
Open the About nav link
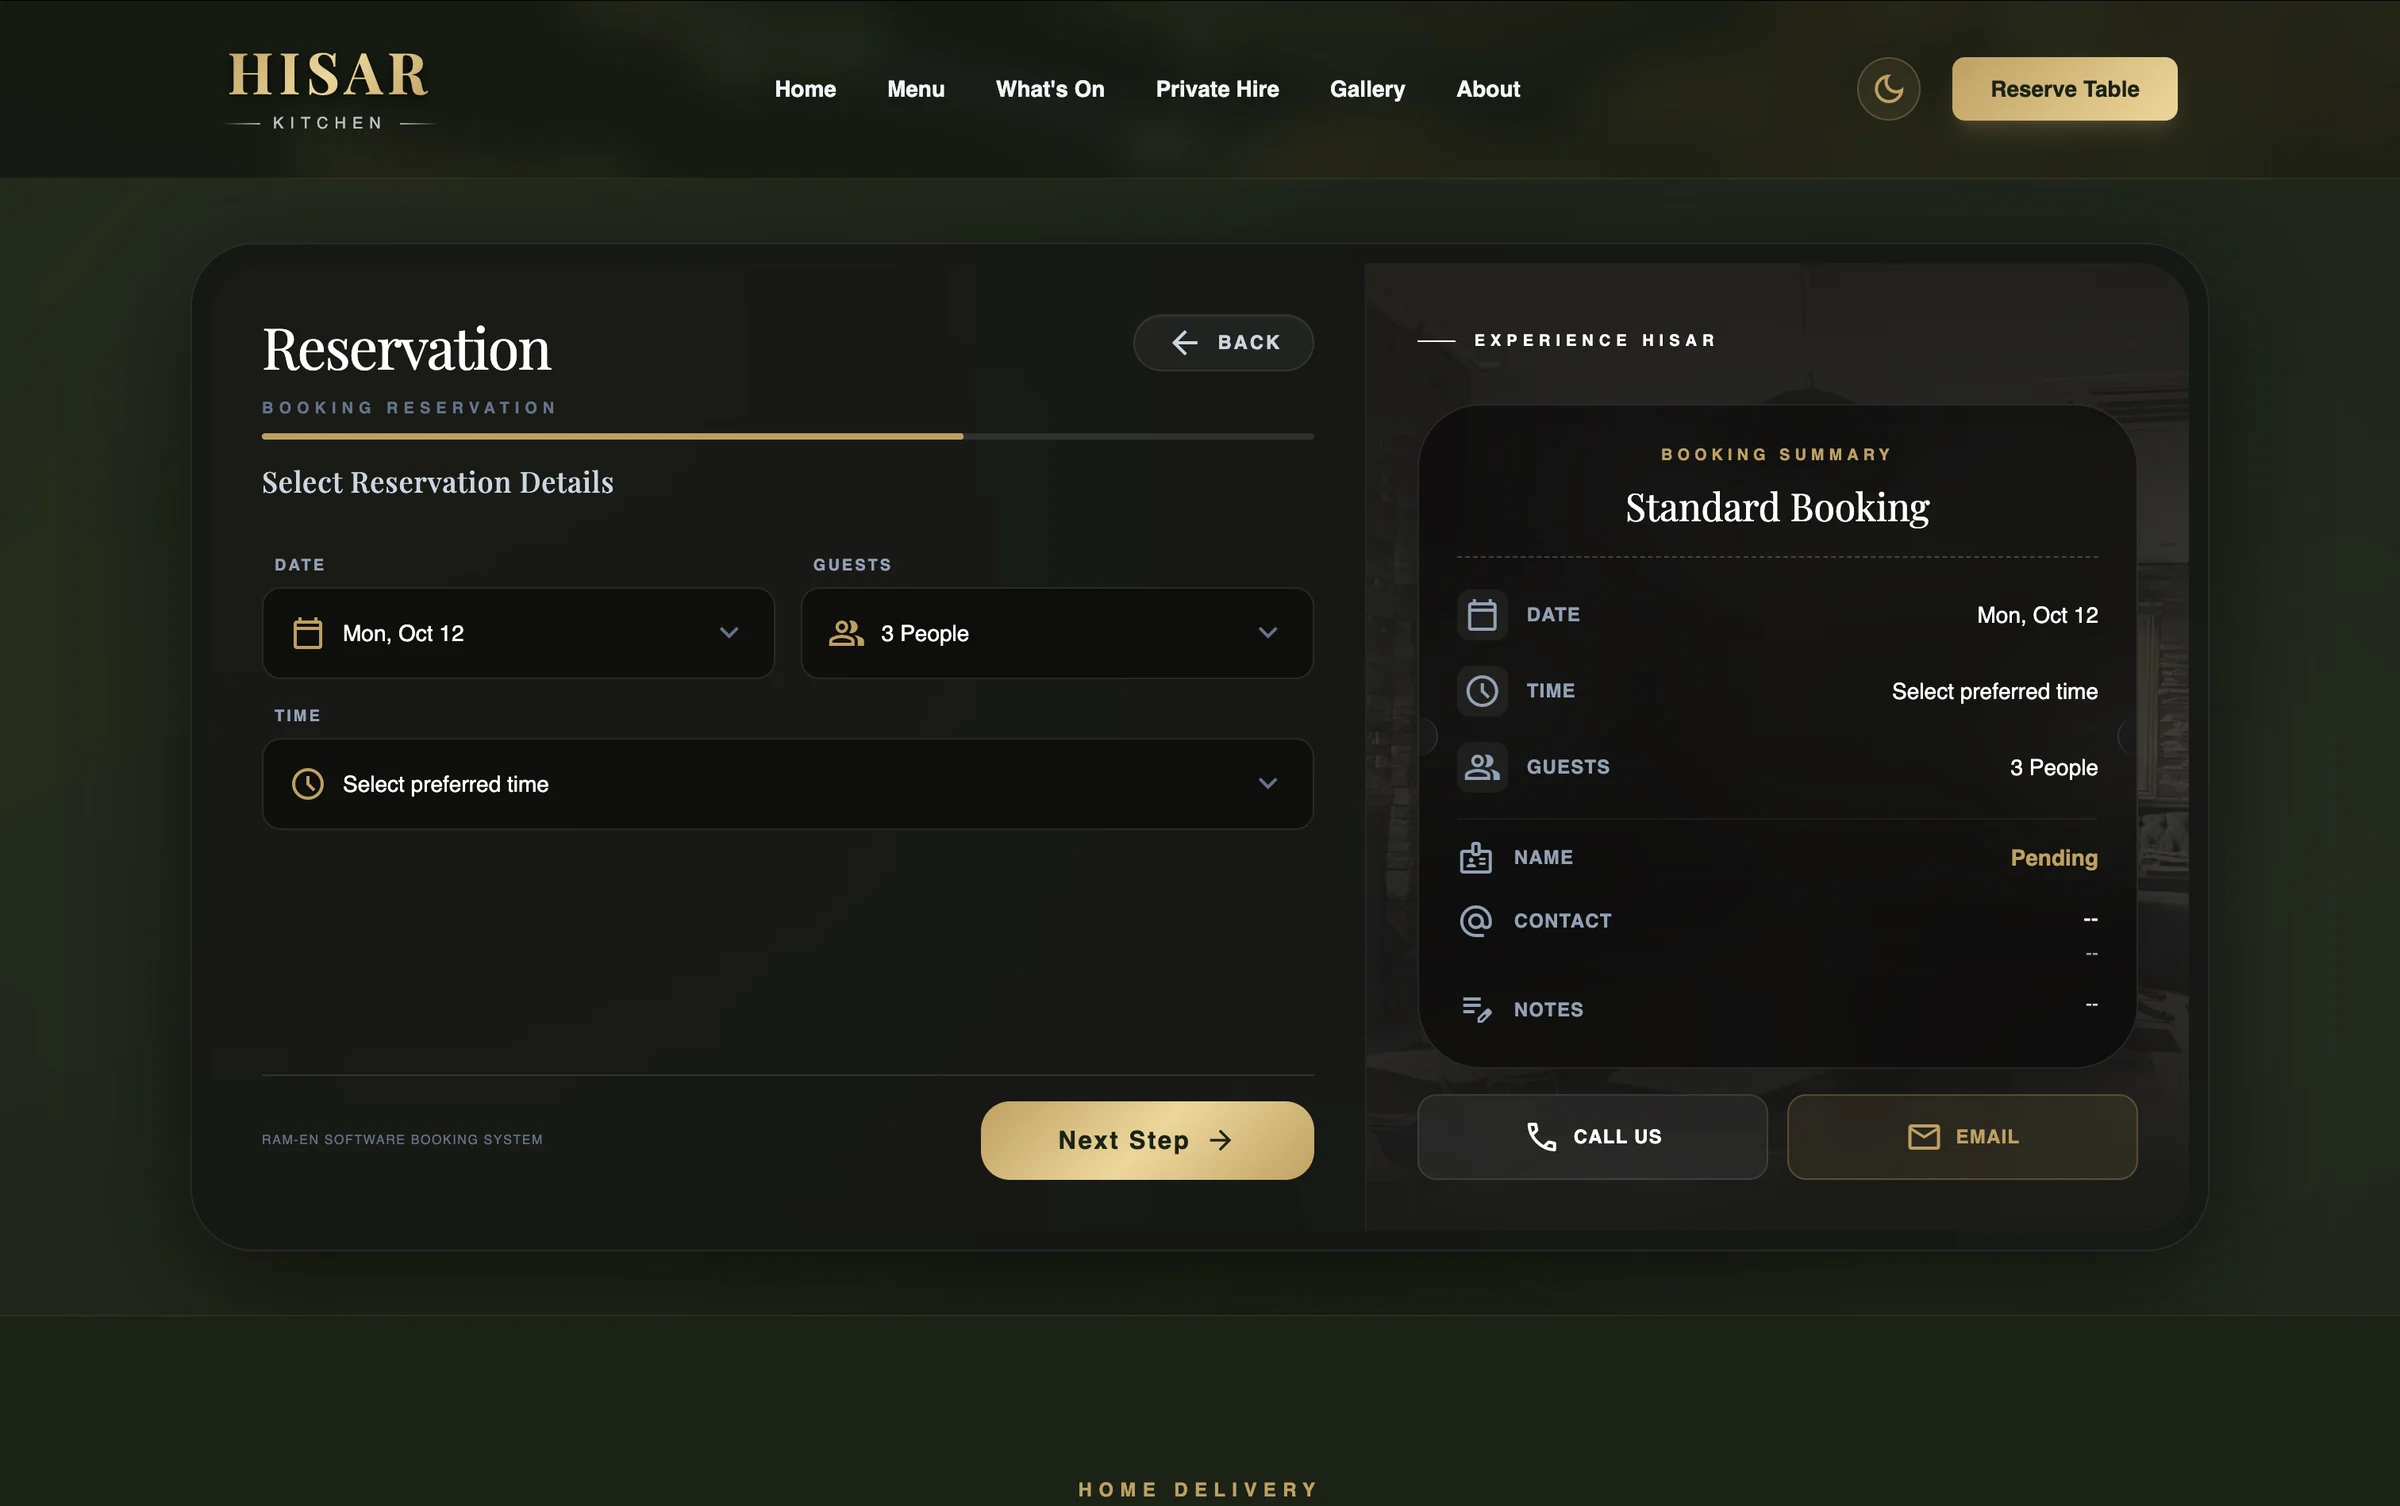coord(1488,89)
